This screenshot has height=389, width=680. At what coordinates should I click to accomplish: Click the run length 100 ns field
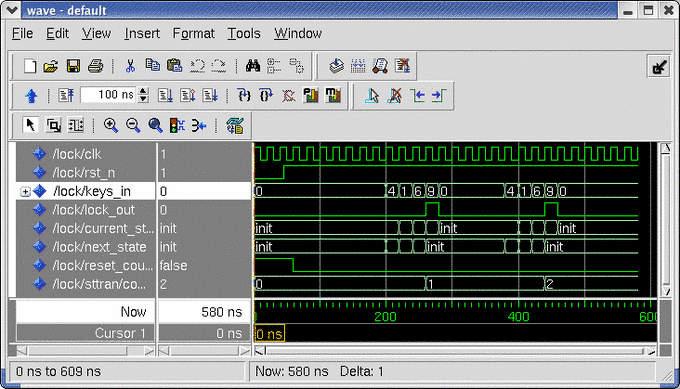coord(109,95)
